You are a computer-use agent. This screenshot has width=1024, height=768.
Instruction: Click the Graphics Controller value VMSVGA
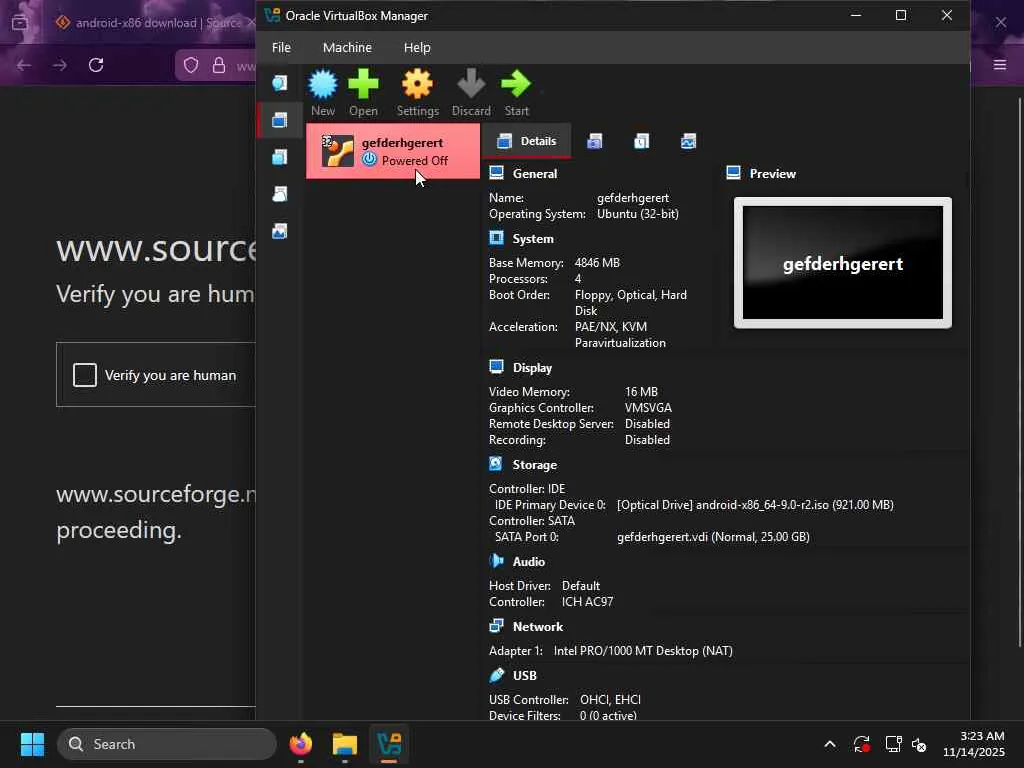pyautogui.click(x=648, y=408)
